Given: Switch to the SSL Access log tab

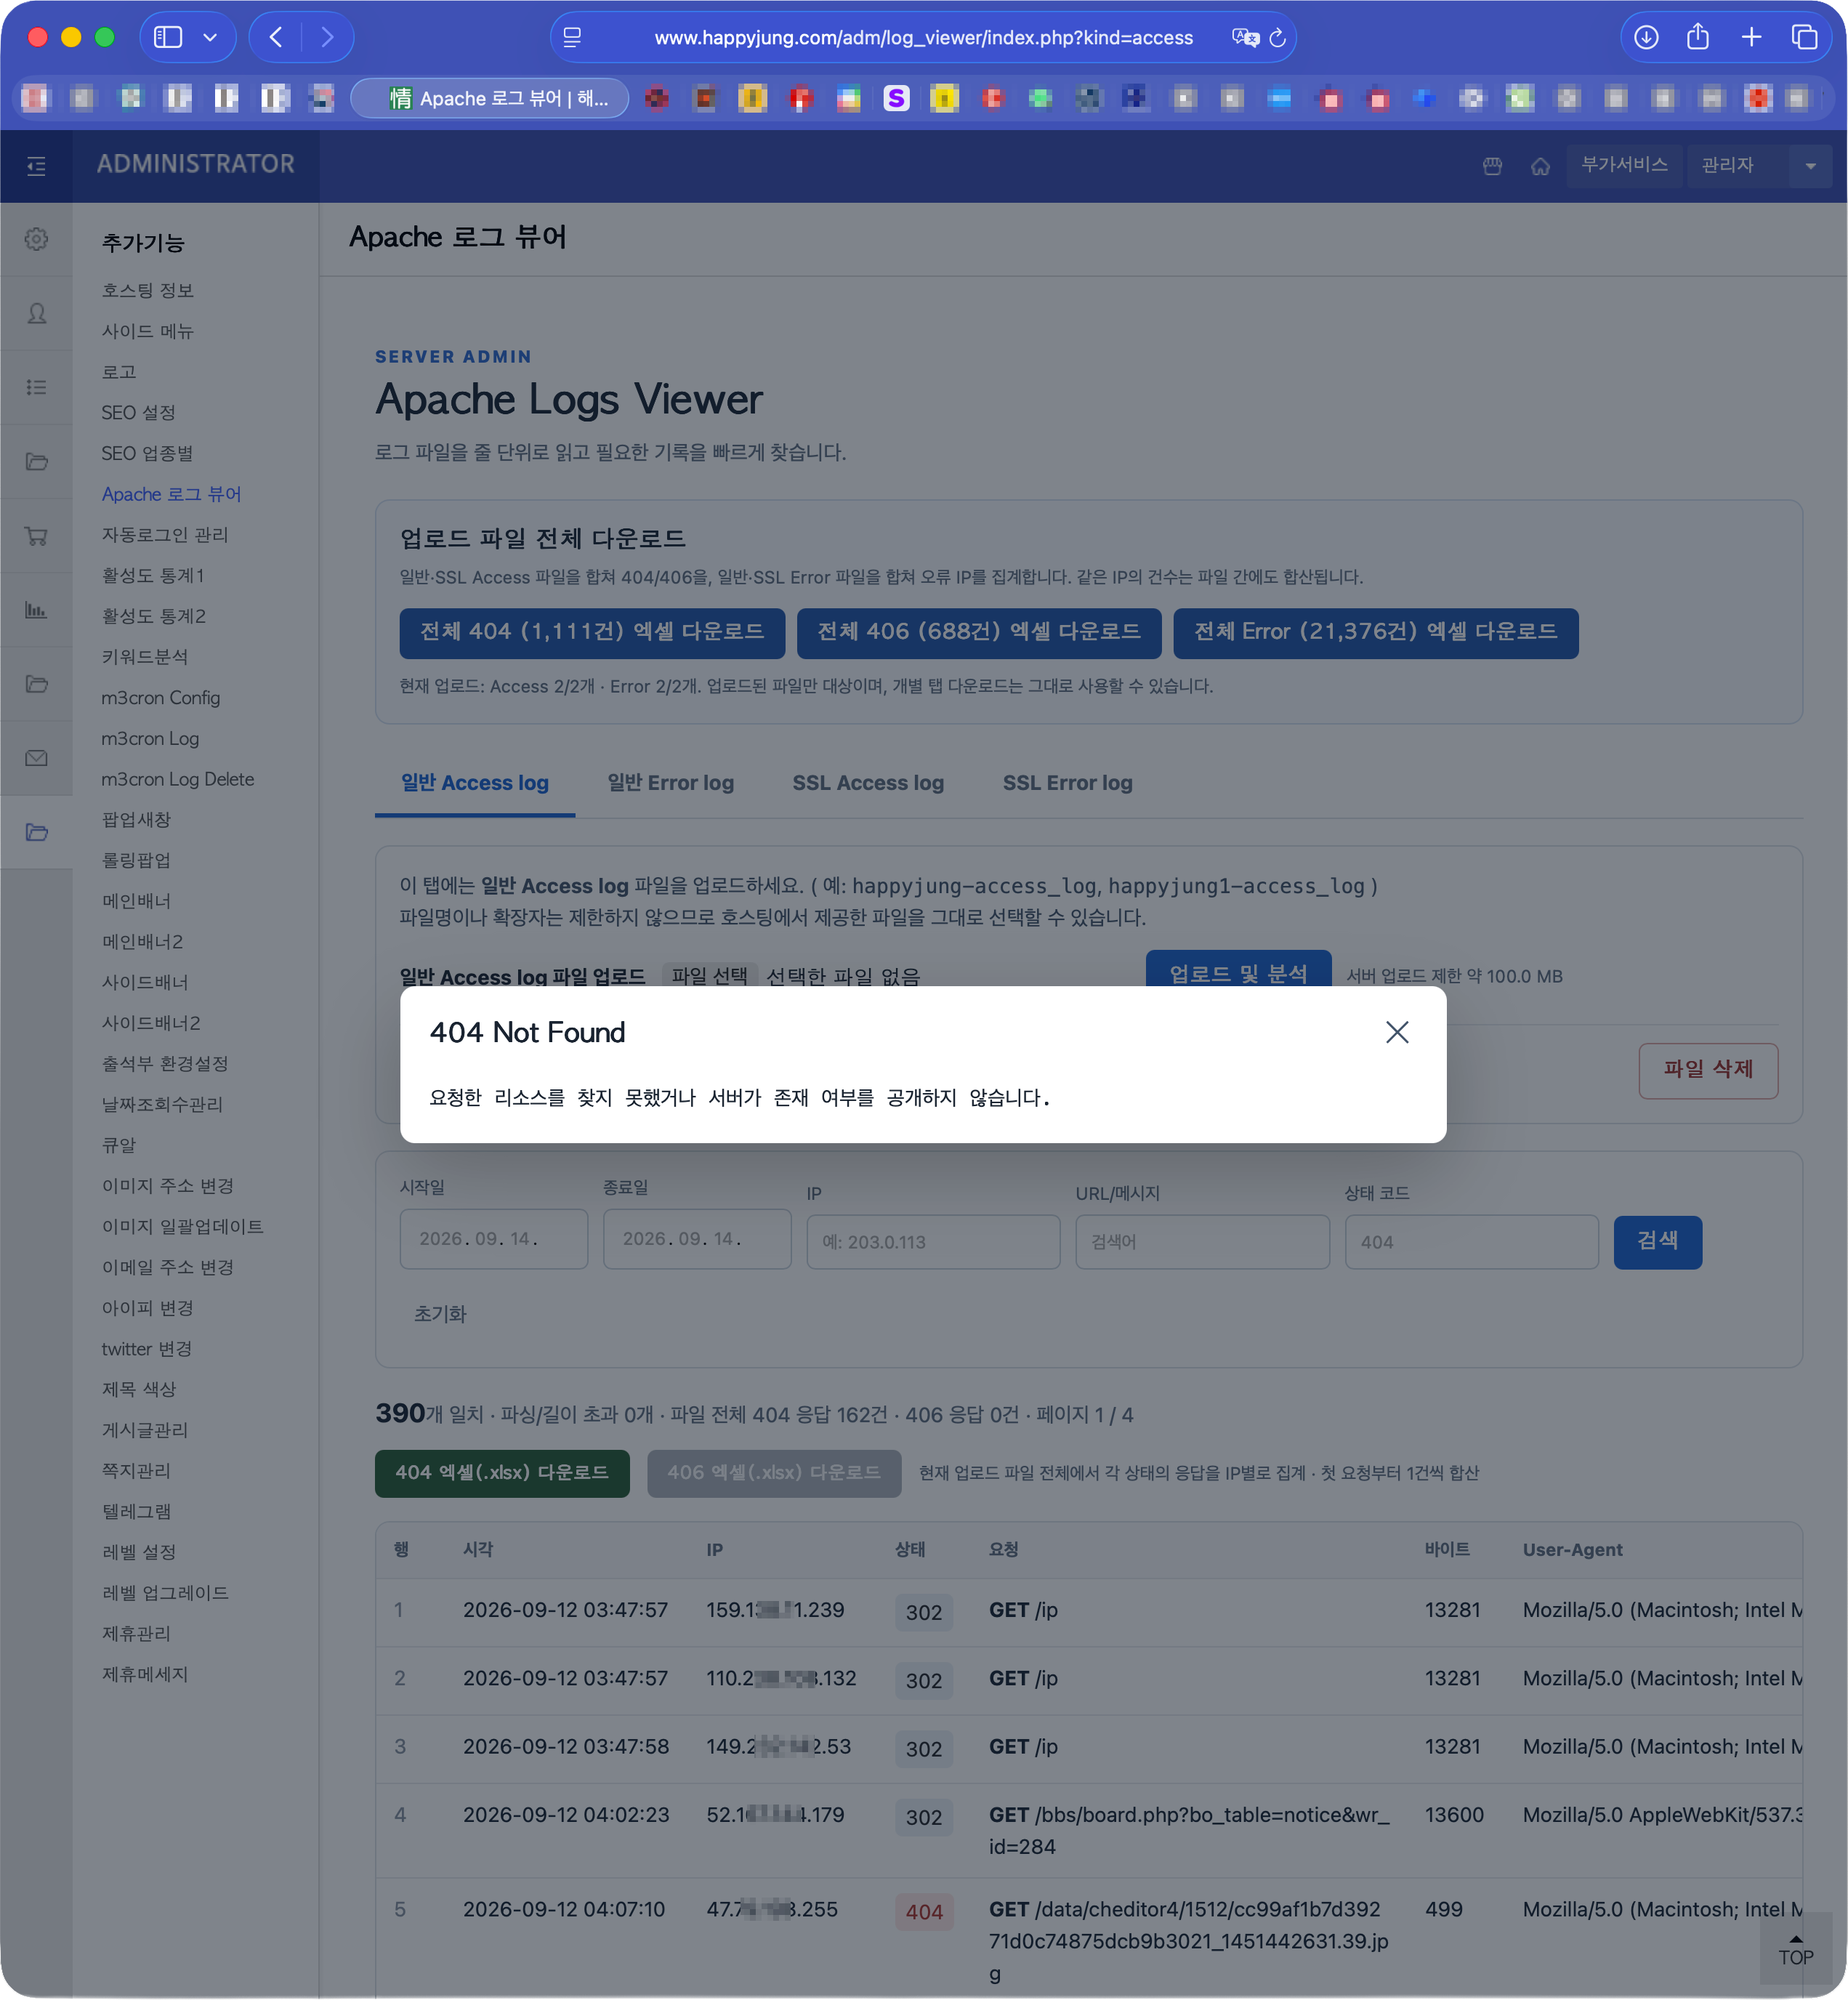Looking at the screenshot, I should 868,783.
